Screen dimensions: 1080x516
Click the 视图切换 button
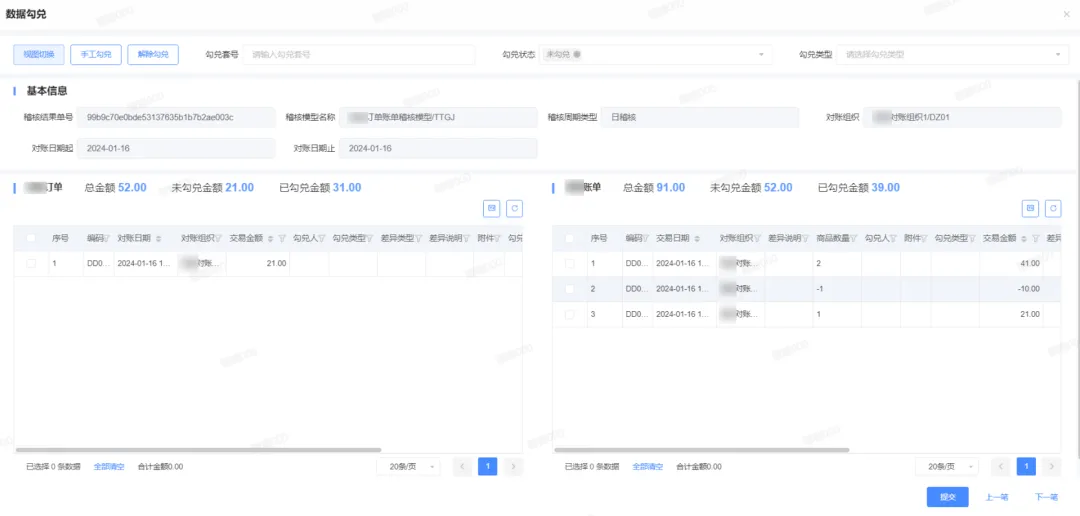pos(39,54)
